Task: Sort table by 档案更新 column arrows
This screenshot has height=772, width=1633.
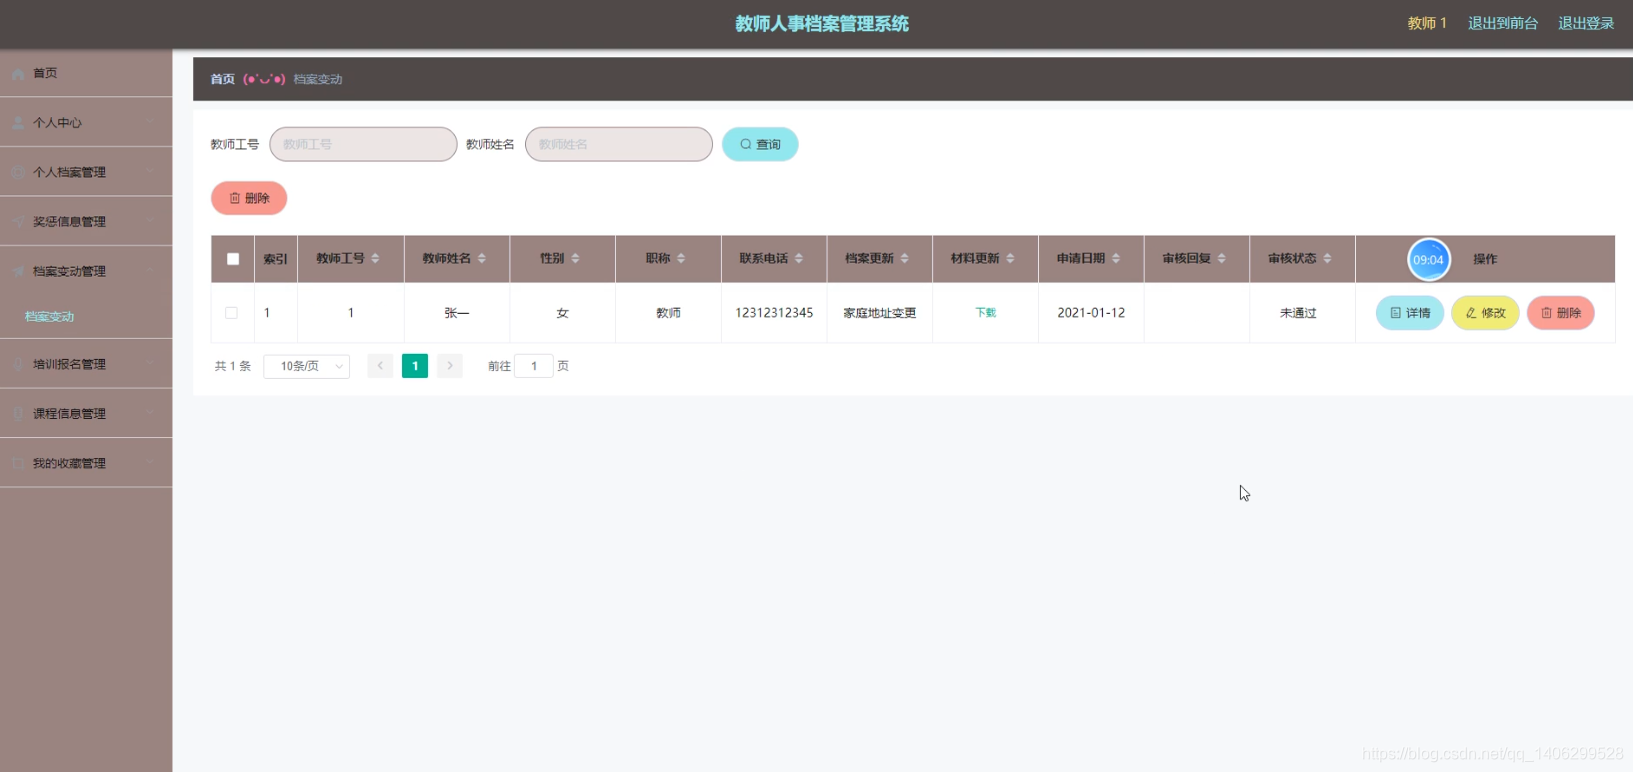Action: pos(905,259)
